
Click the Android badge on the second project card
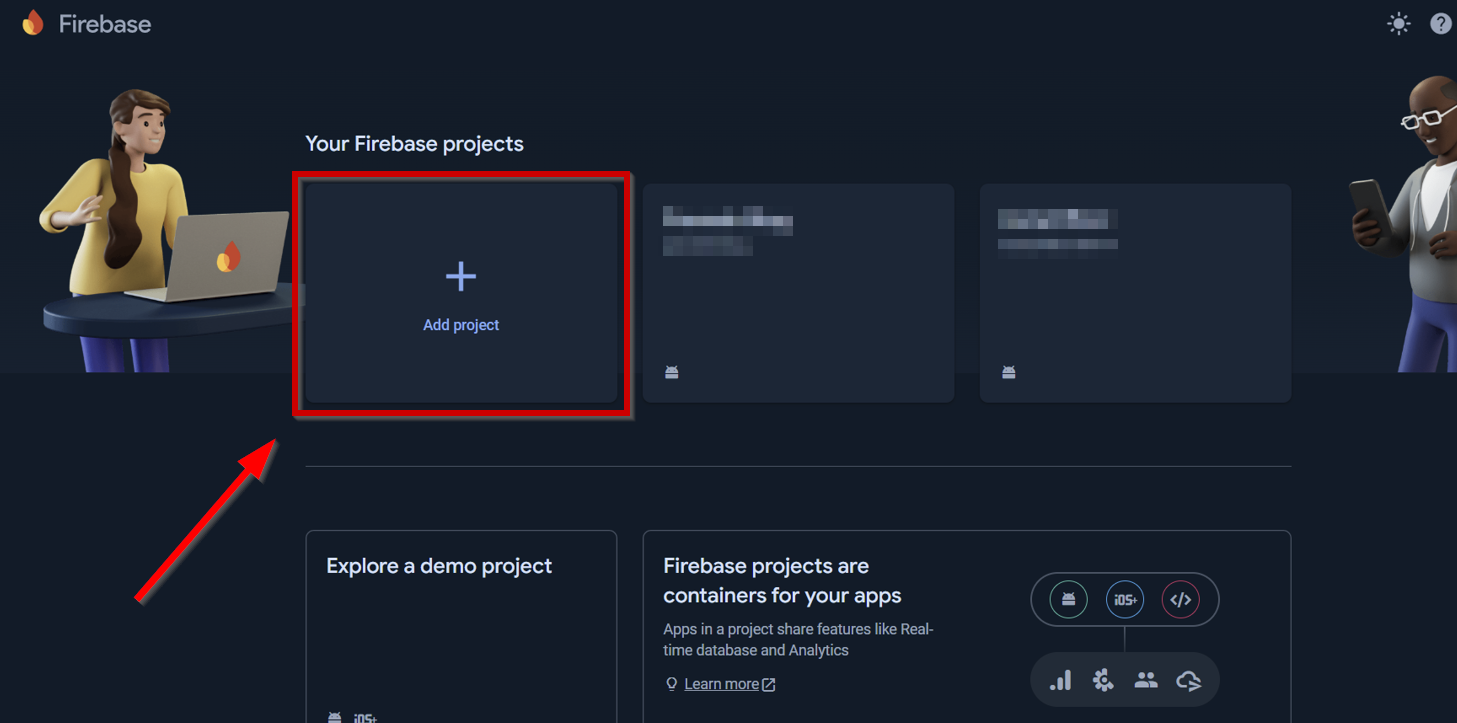tap(671, 371)
